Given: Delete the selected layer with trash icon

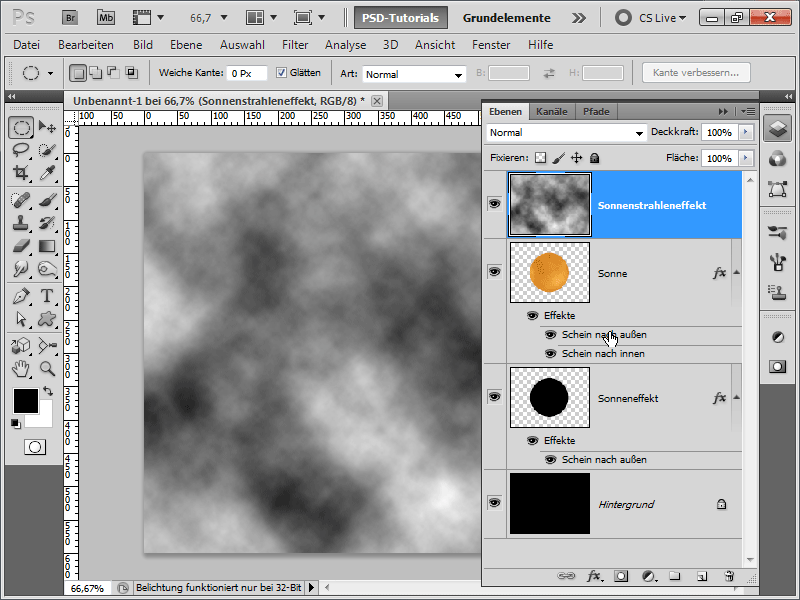Looking at the screenshot, I should click(x=730, y=576).
